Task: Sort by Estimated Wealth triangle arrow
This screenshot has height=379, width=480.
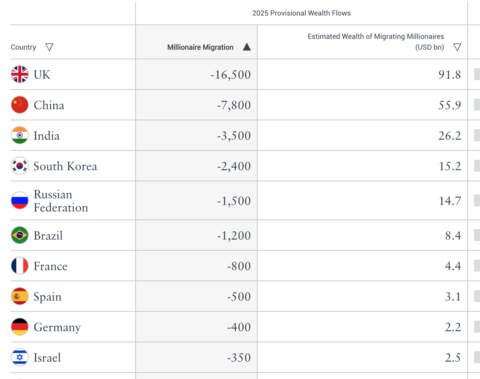Action: (457, 47)
